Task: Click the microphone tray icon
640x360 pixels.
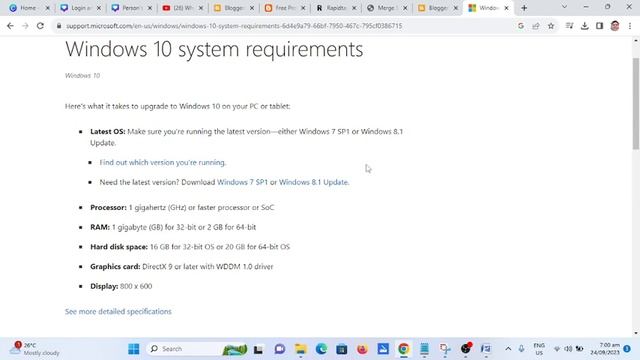Action: click(x=522, y=349)
